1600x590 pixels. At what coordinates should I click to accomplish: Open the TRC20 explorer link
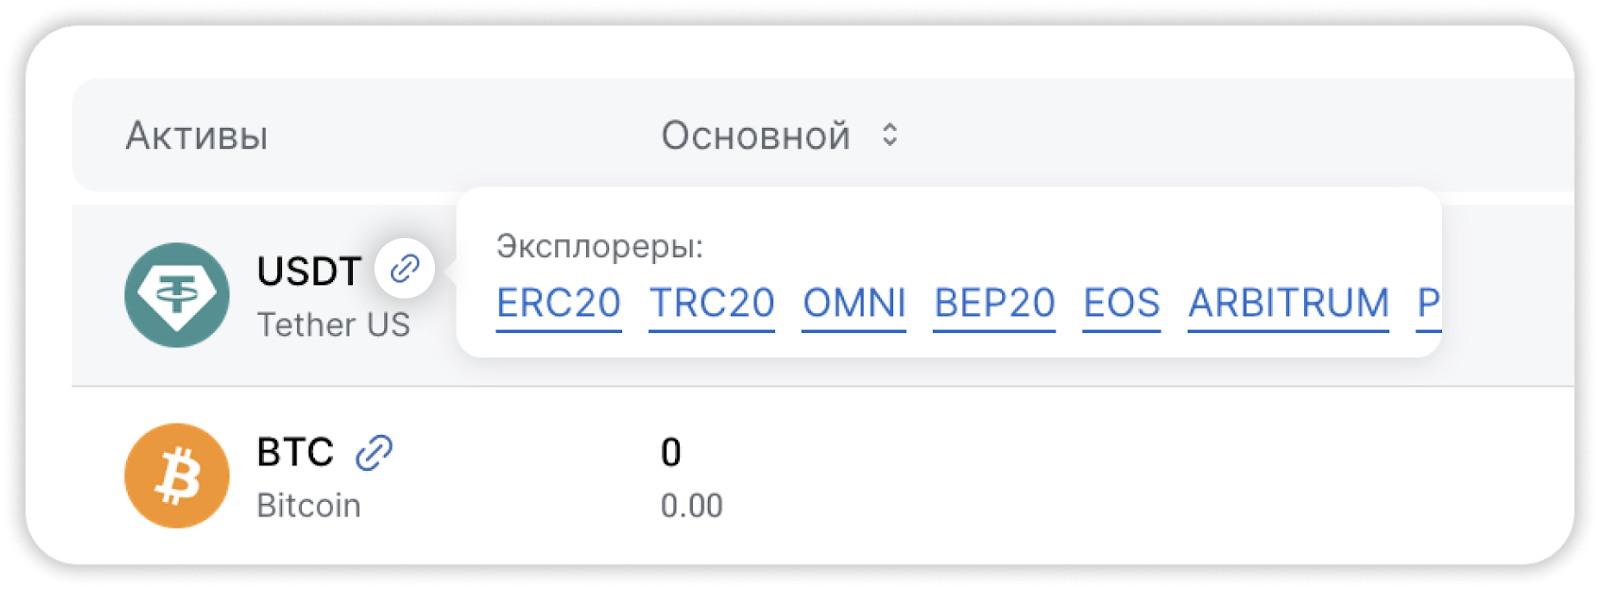712,303
